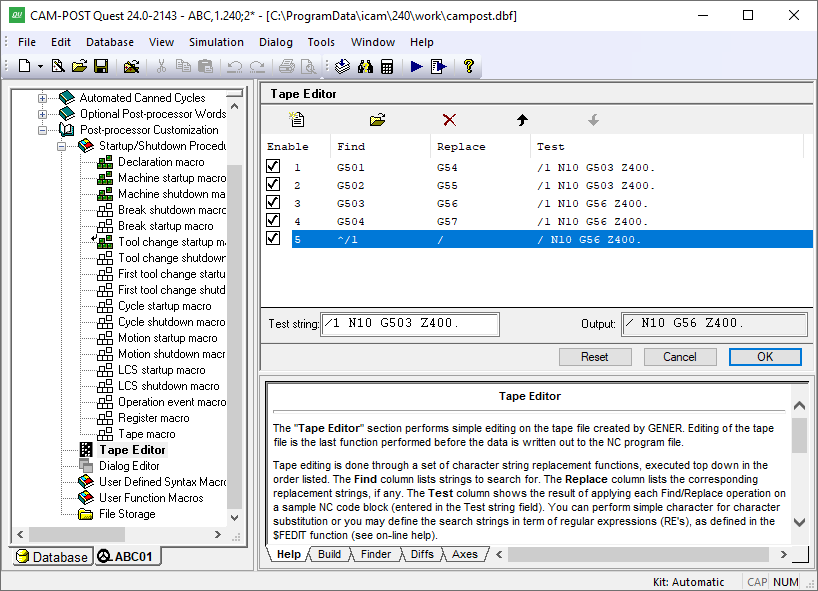Screen dimensions: 818x591
Task: Click the blue Run arrow icon
Action: click(x=416, y=66)
